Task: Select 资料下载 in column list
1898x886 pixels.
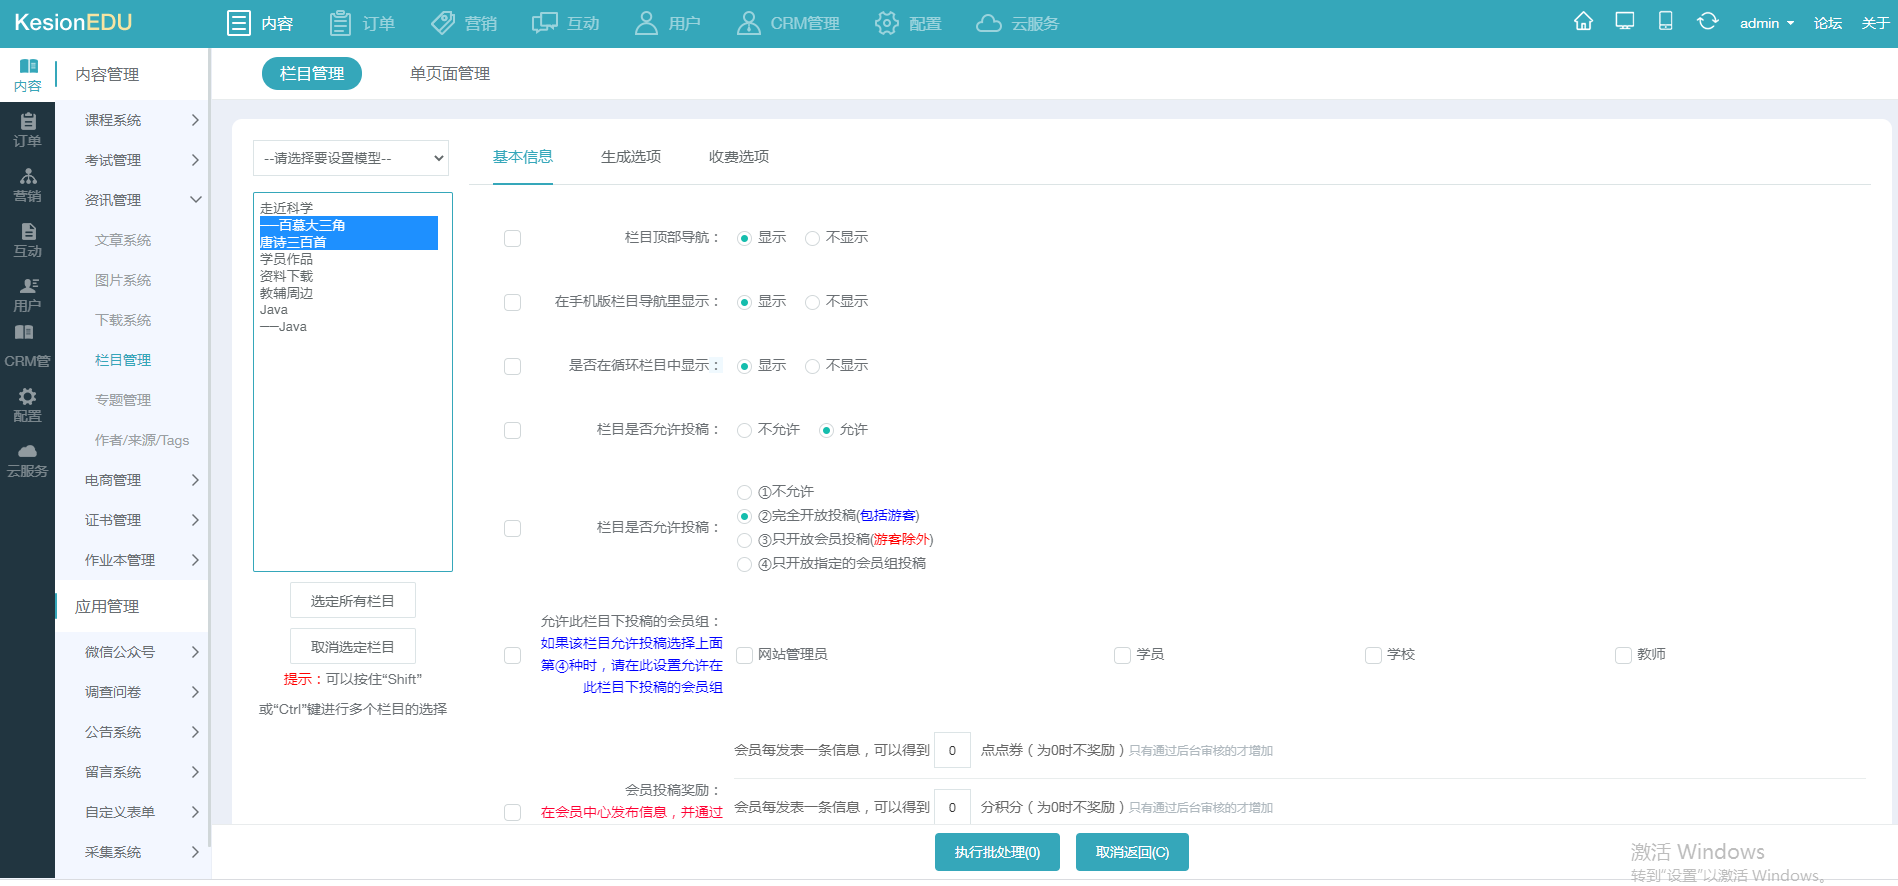Action: tap(286, 276)
